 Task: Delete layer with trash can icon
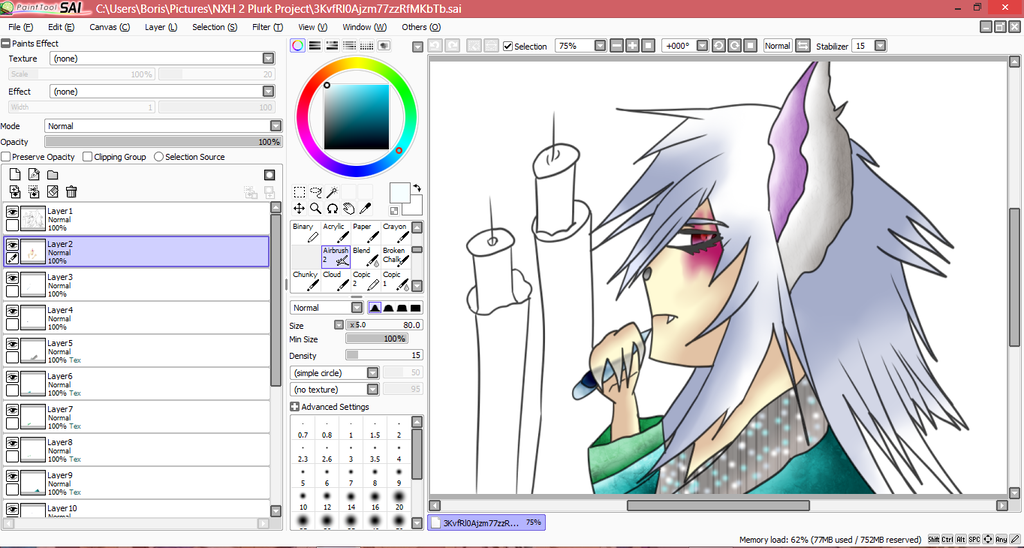(x=71, y=191)
